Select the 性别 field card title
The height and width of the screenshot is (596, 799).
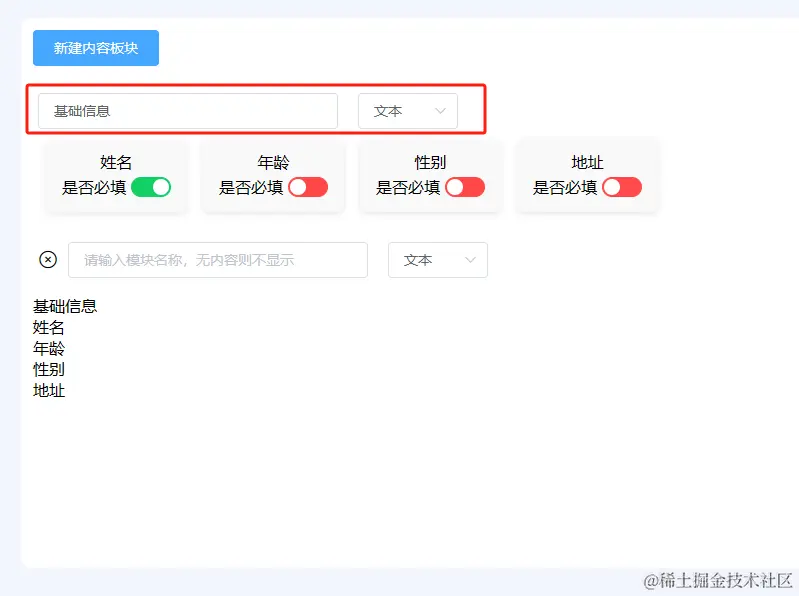[430, 162]
